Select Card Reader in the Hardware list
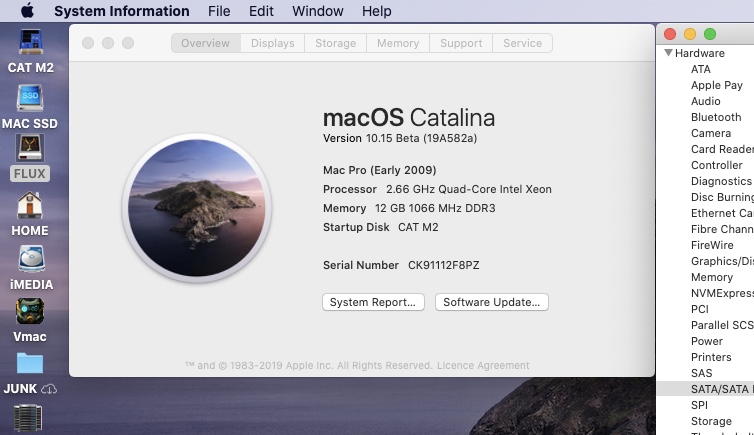 722,149
